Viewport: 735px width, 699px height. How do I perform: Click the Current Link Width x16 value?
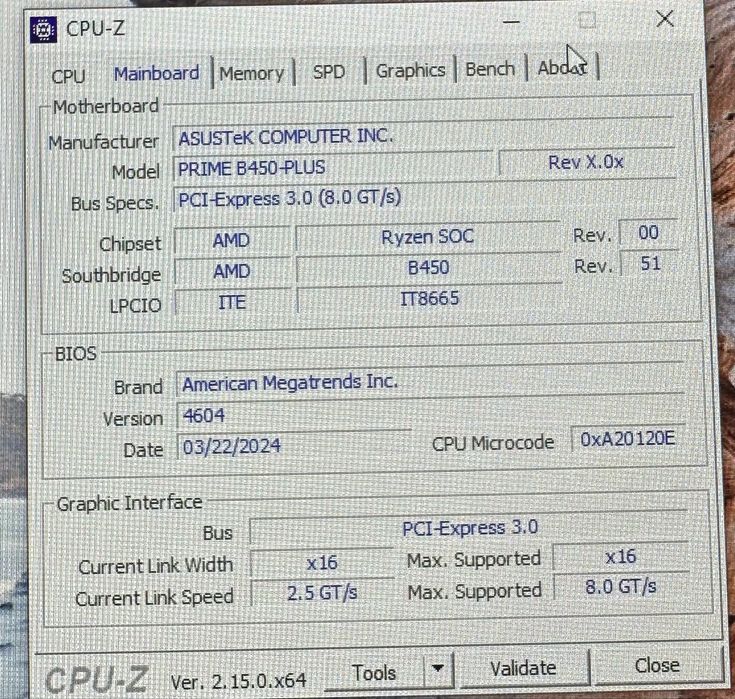[322, 563]
